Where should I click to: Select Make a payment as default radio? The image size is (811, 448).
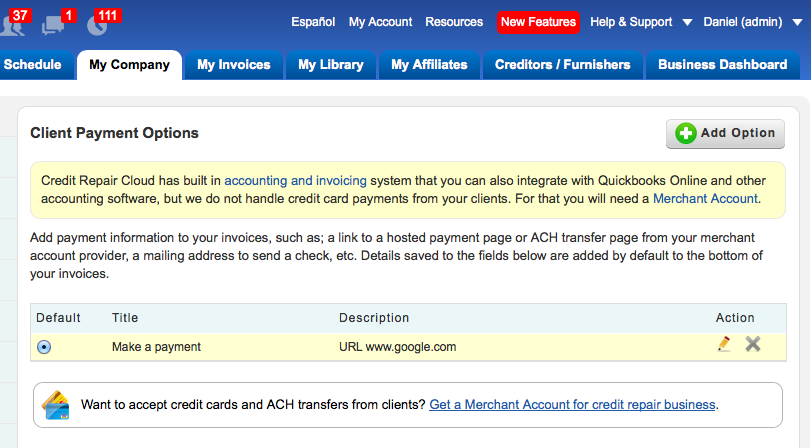[x=44, y=347]
